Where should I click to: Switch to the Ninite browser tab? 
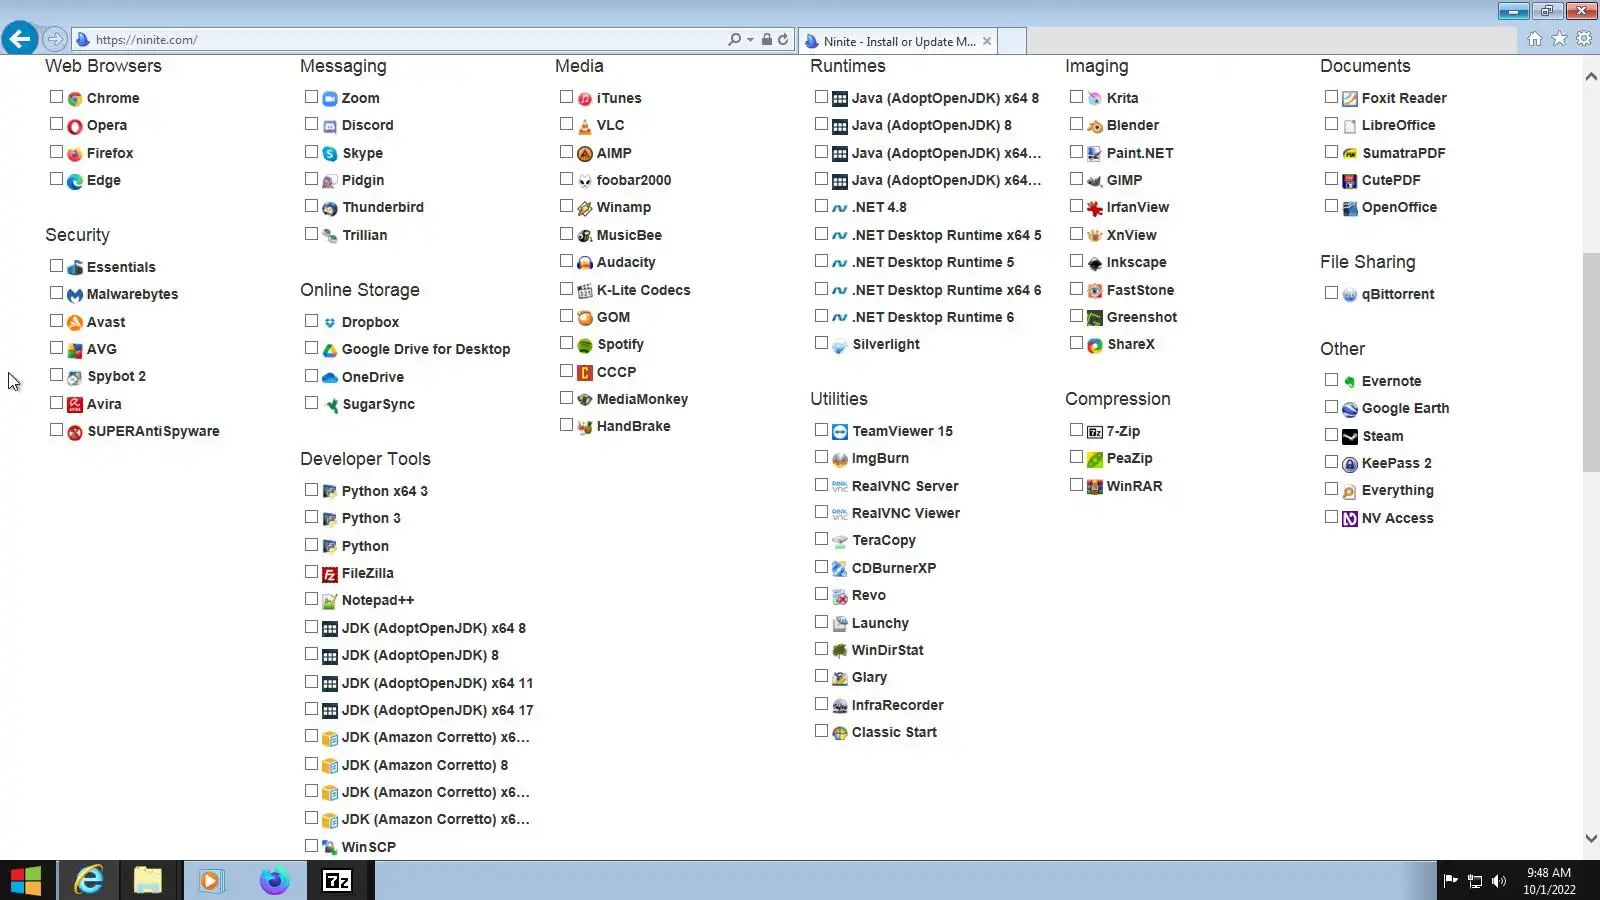point(898,41)
